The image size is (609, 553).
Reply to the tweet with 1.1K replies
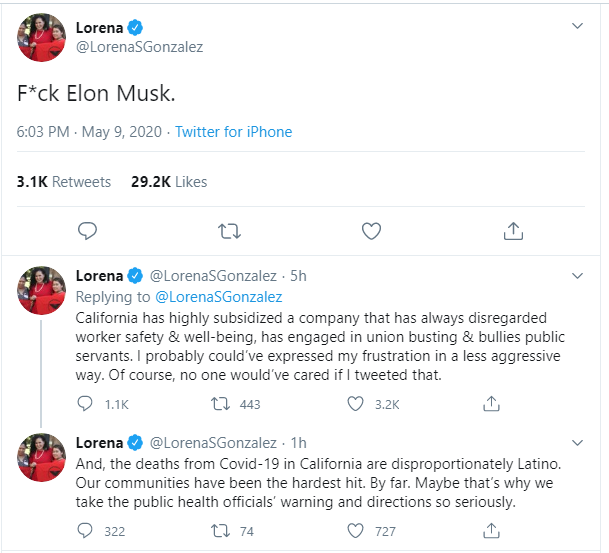87,404
